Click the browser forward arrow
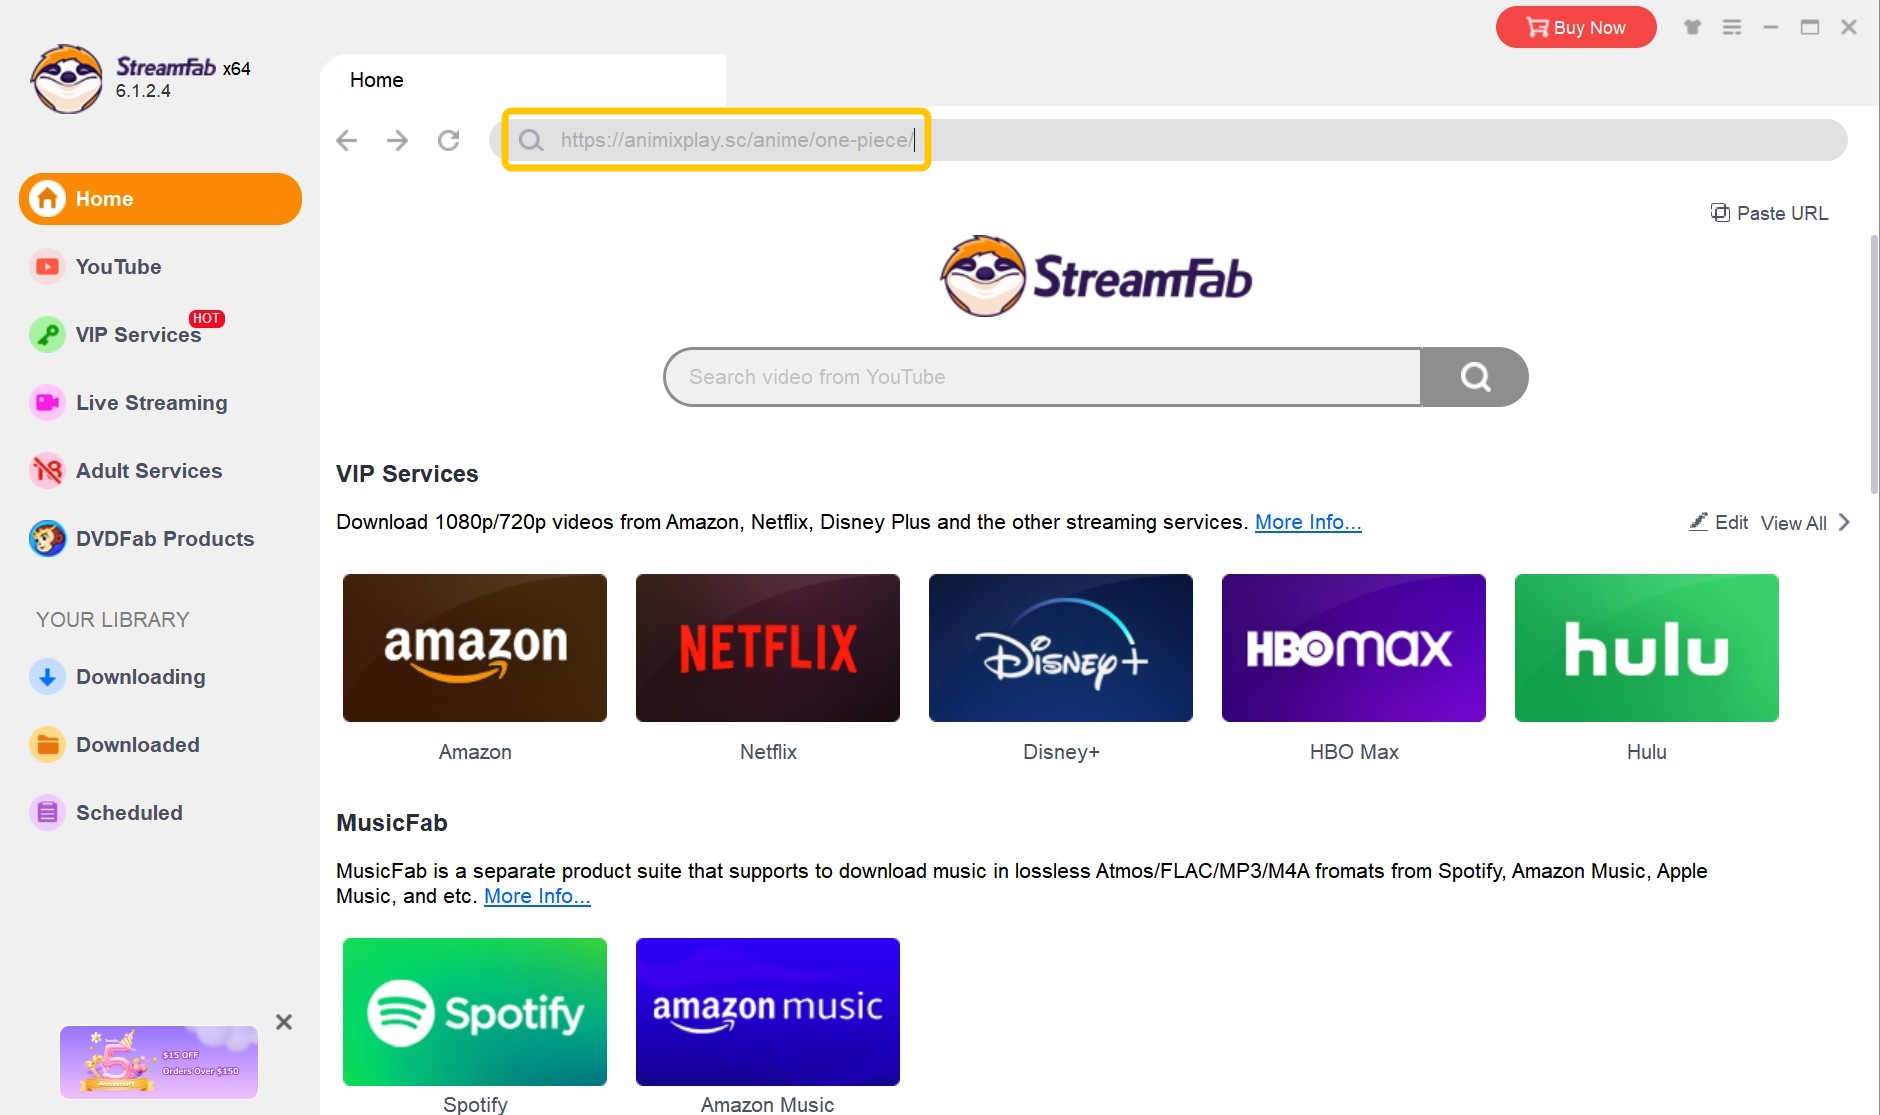Viewport: 1880px width, 1115px height. (397, 140)
